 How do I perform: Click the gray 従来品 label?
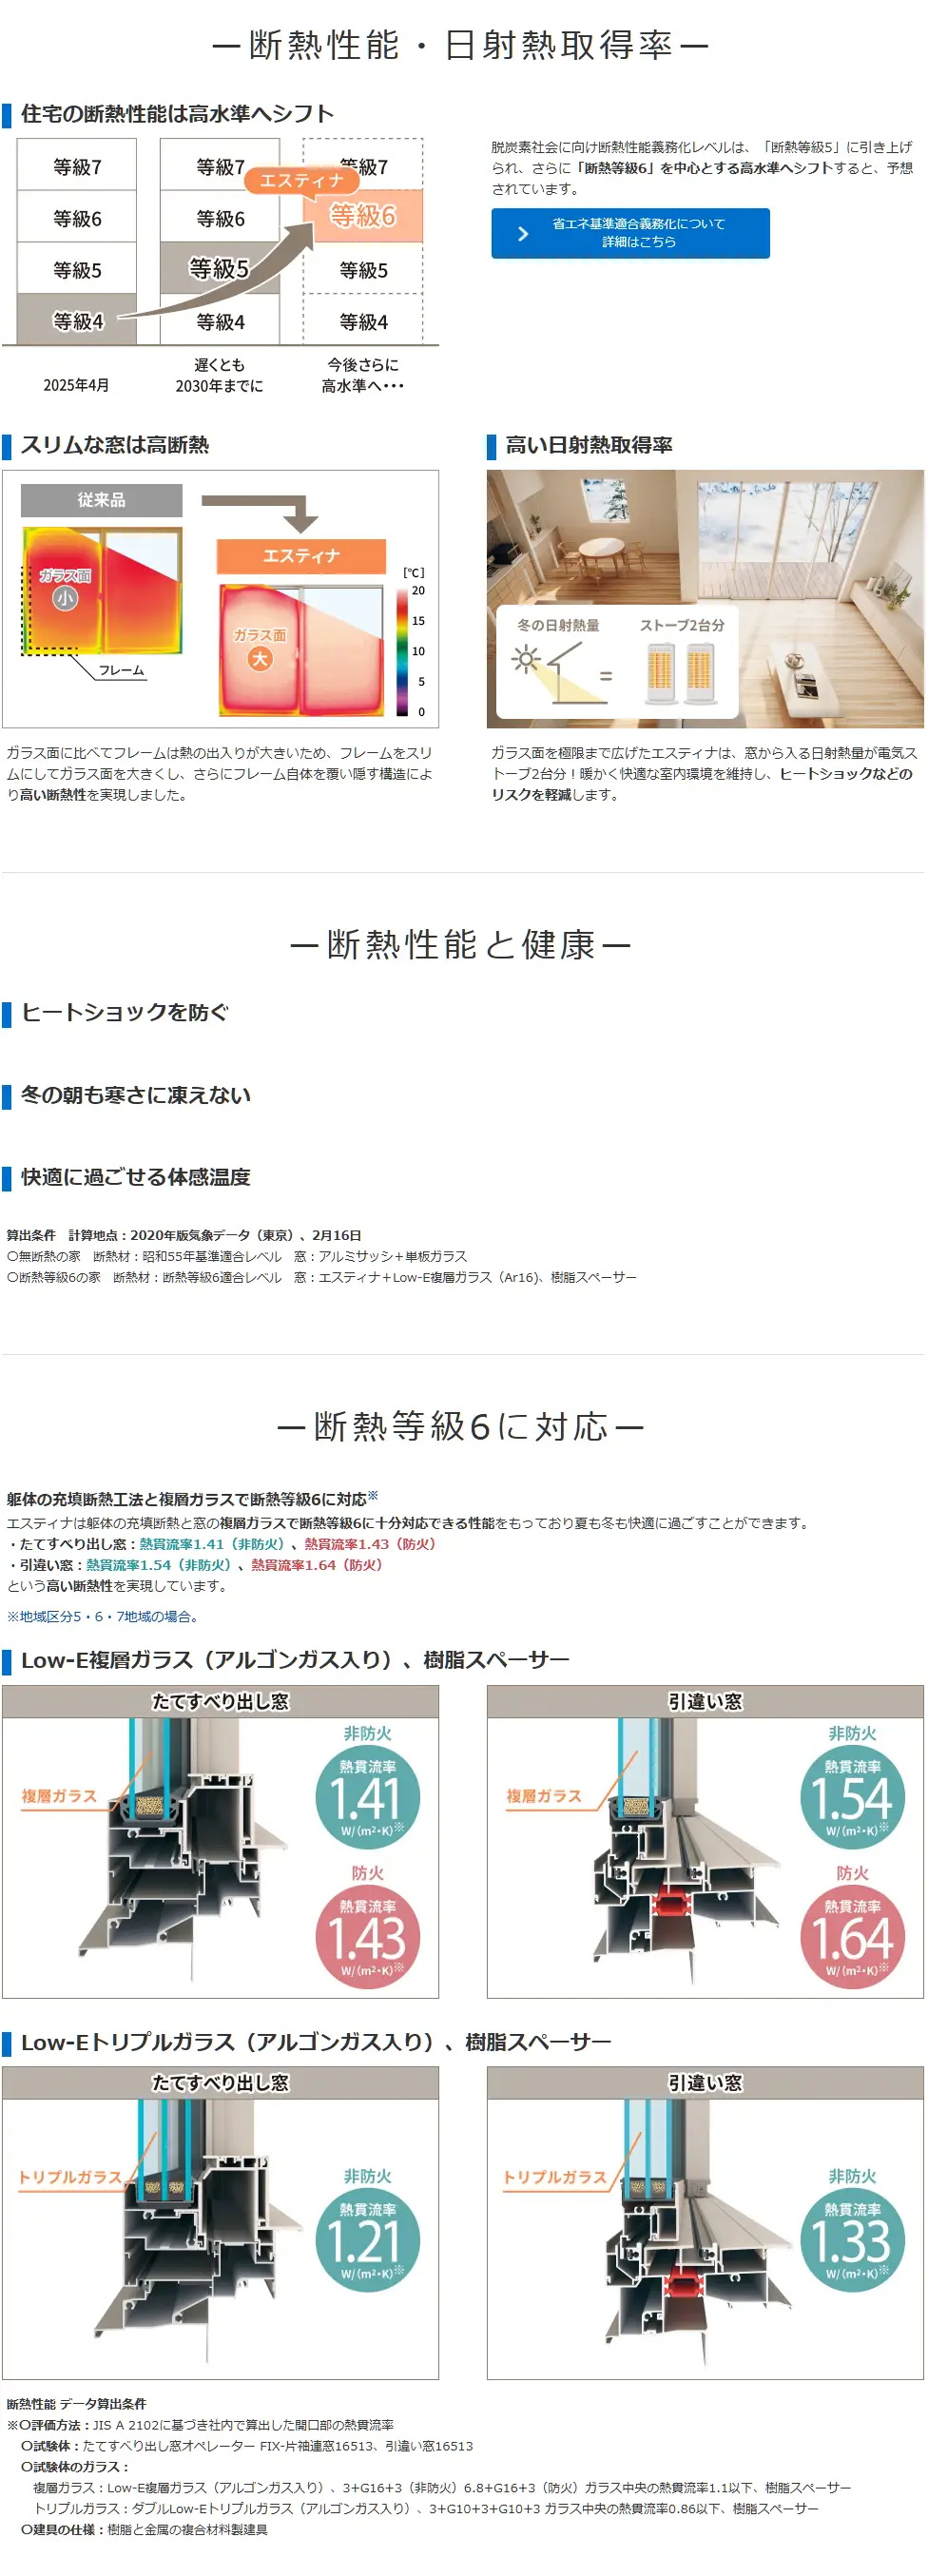[102, 500]
